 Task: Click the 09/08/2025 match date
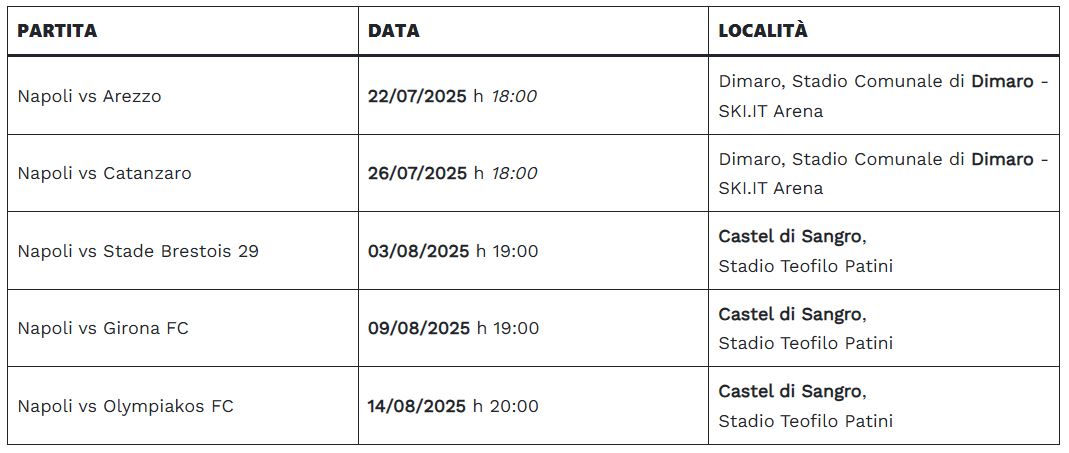coord(418,328)
